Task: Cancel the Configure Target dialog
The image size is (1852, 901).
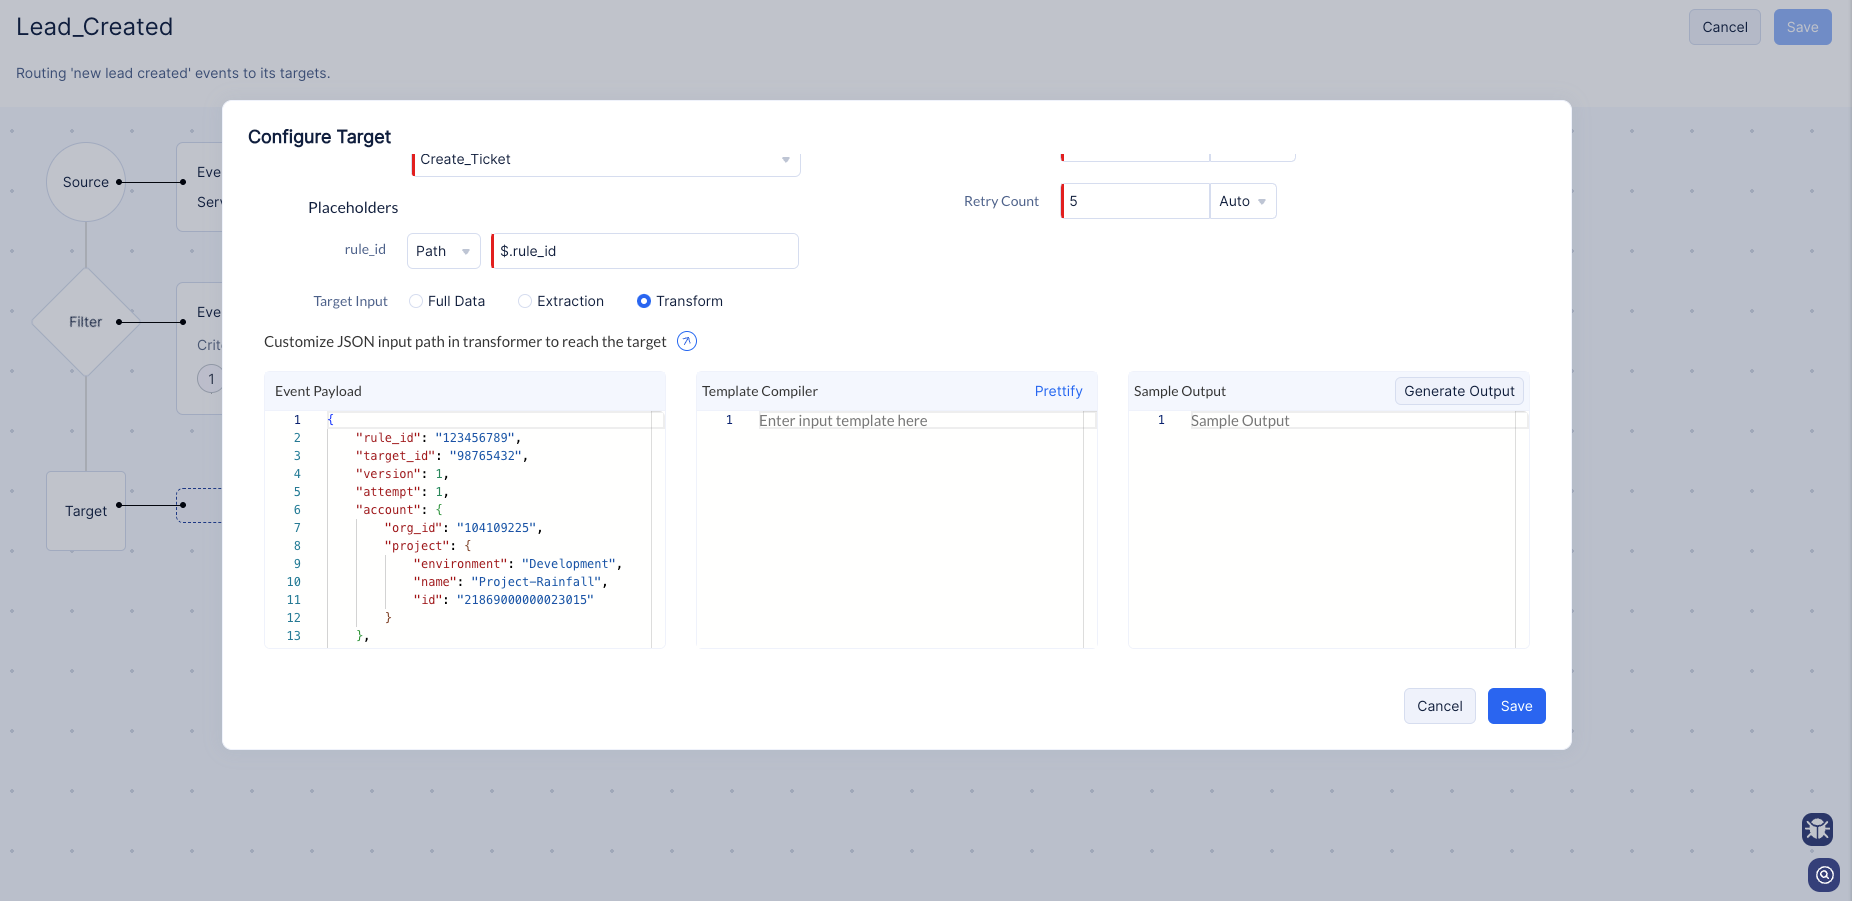Action: click(x=1439, y=706)
